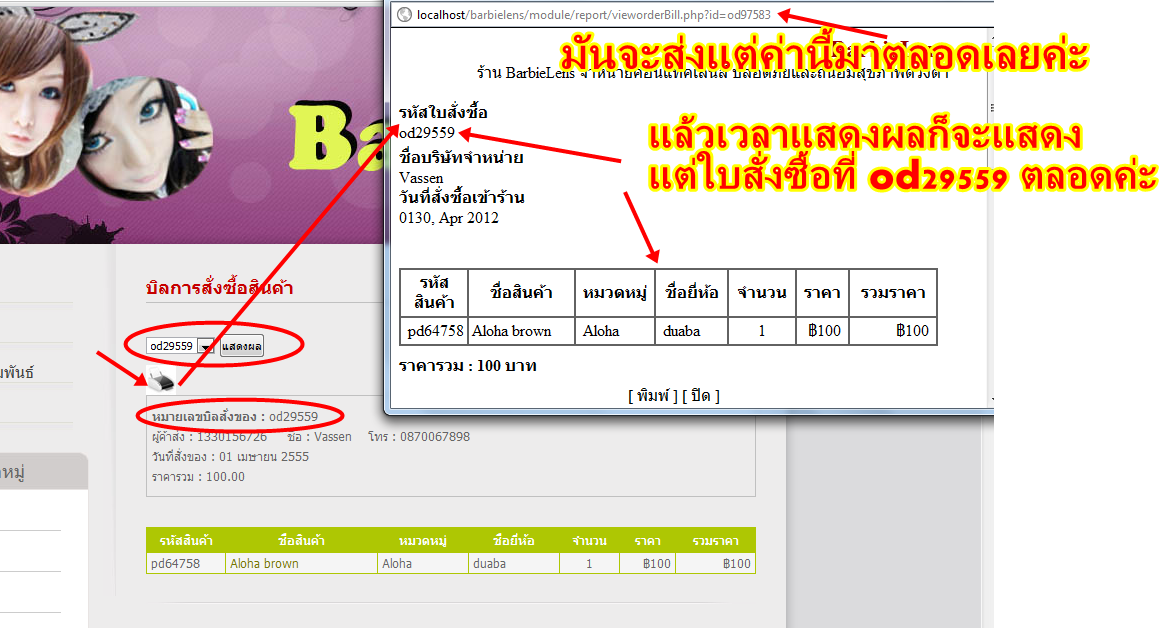Click the printer icon under the order dropdown

pyautogui.click(x=160, y=379)
